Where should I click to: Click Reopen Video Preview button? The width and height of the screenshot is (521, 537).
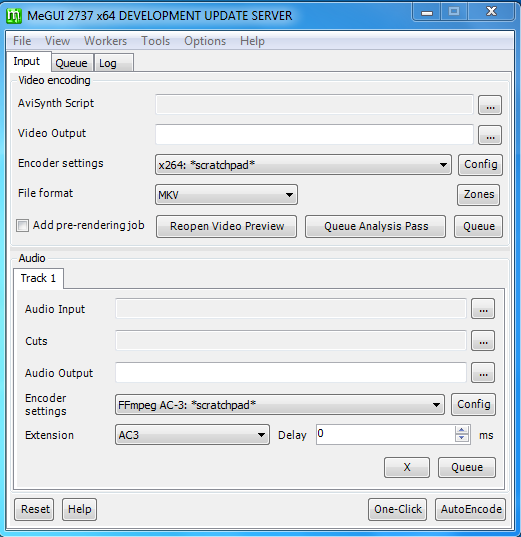226,226
